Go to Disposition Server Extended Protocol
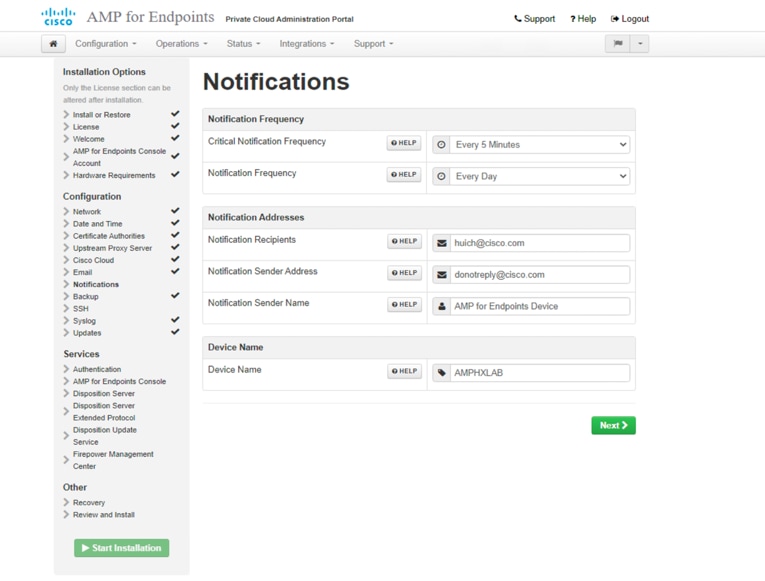Viewport: 765px width, 581px height. point(104,412)
